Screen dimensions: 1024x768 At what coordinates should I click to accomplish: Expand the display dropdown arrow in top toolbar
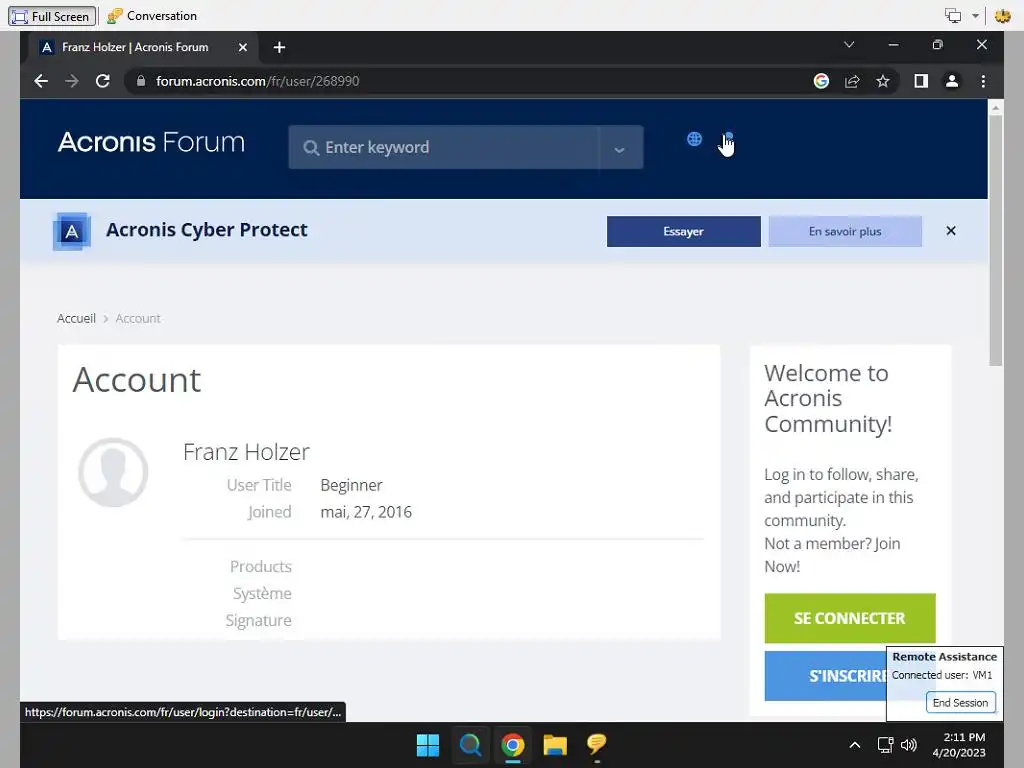coord(975,16)
